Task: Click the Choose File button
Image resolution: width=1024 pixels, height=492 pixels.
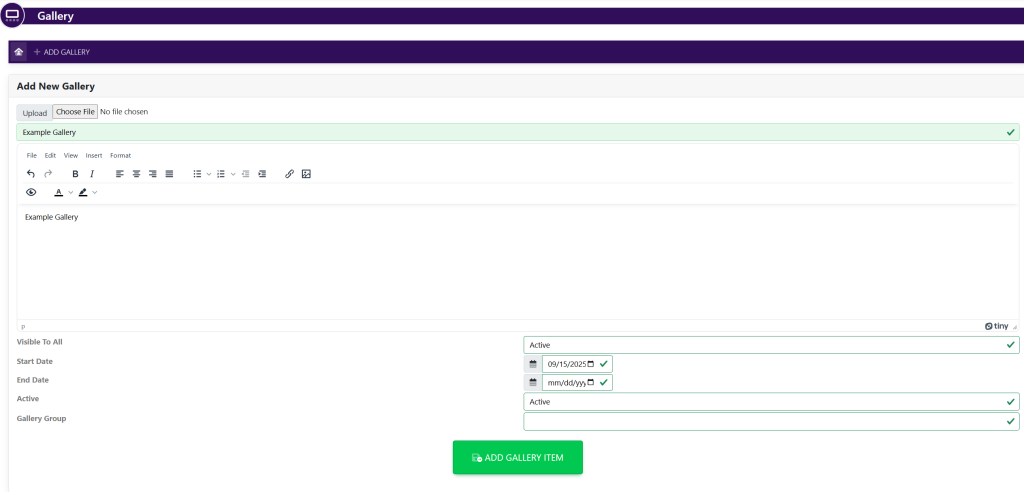Action: coord(75,112)
